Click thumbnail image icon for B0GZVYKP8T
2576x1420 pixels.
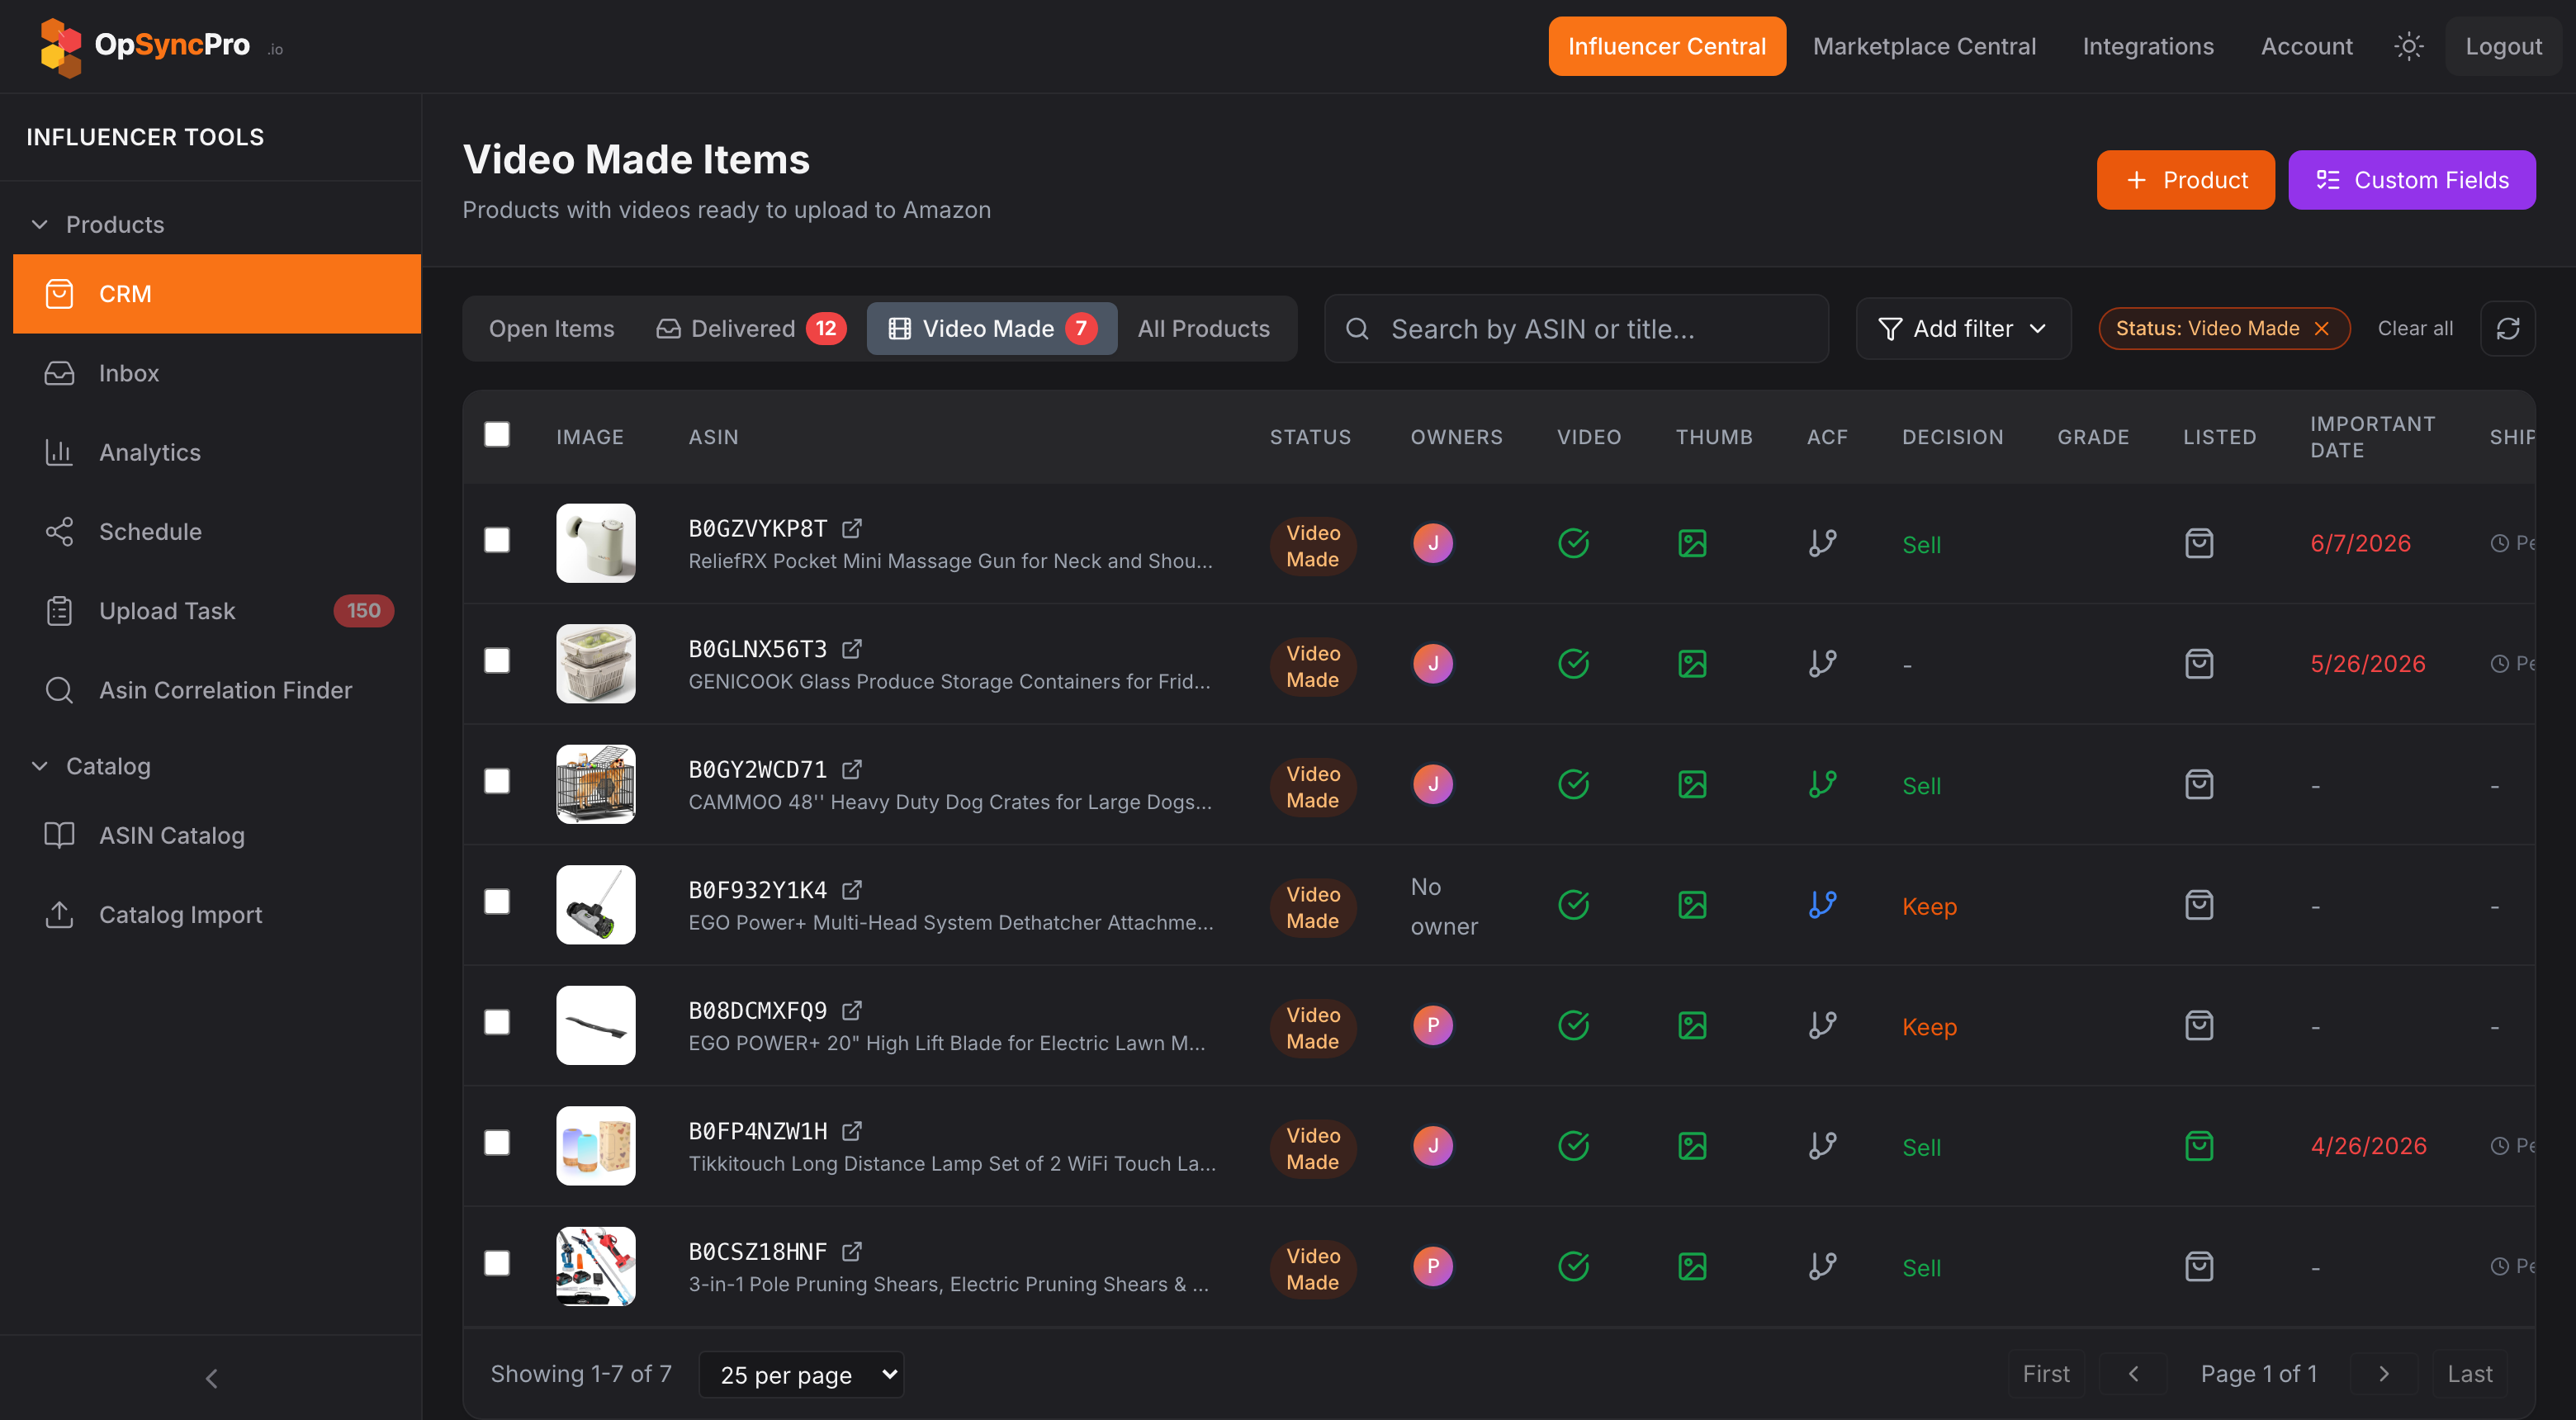[1692, 543]
